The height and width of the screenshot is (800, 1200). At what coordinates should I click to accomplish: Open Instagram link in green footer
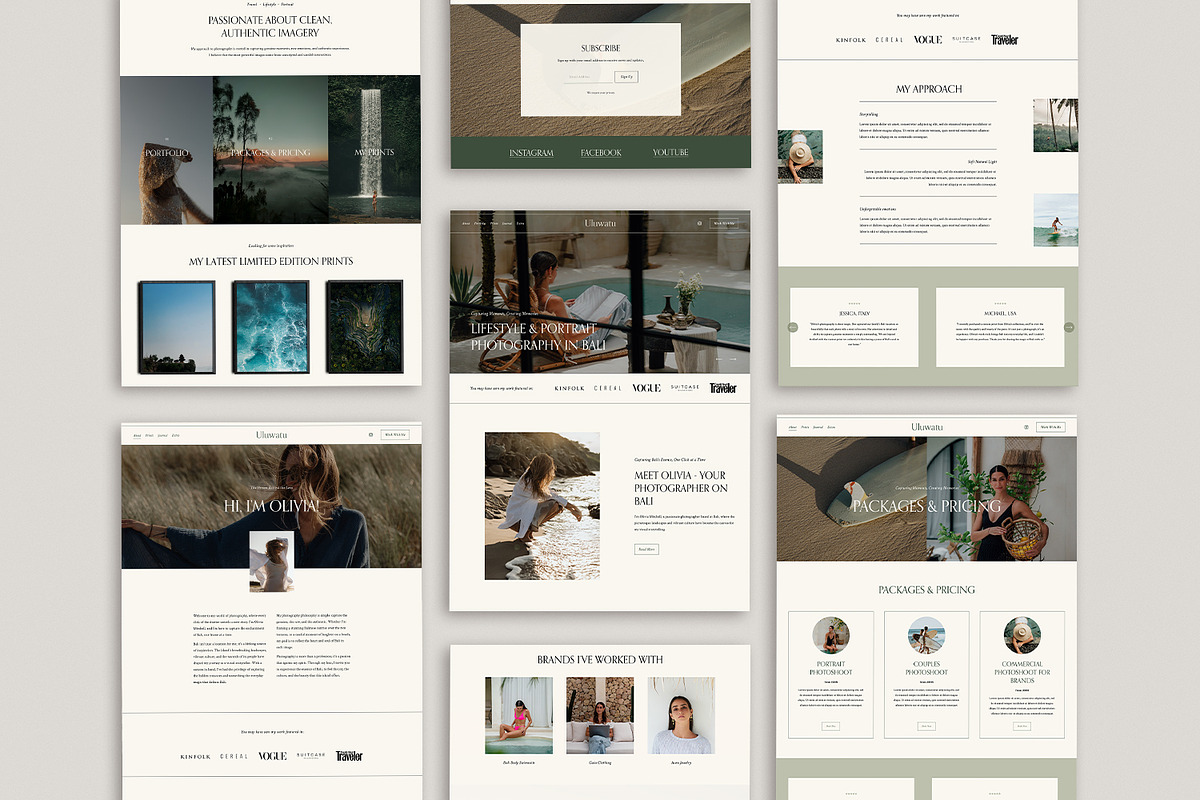531,153
